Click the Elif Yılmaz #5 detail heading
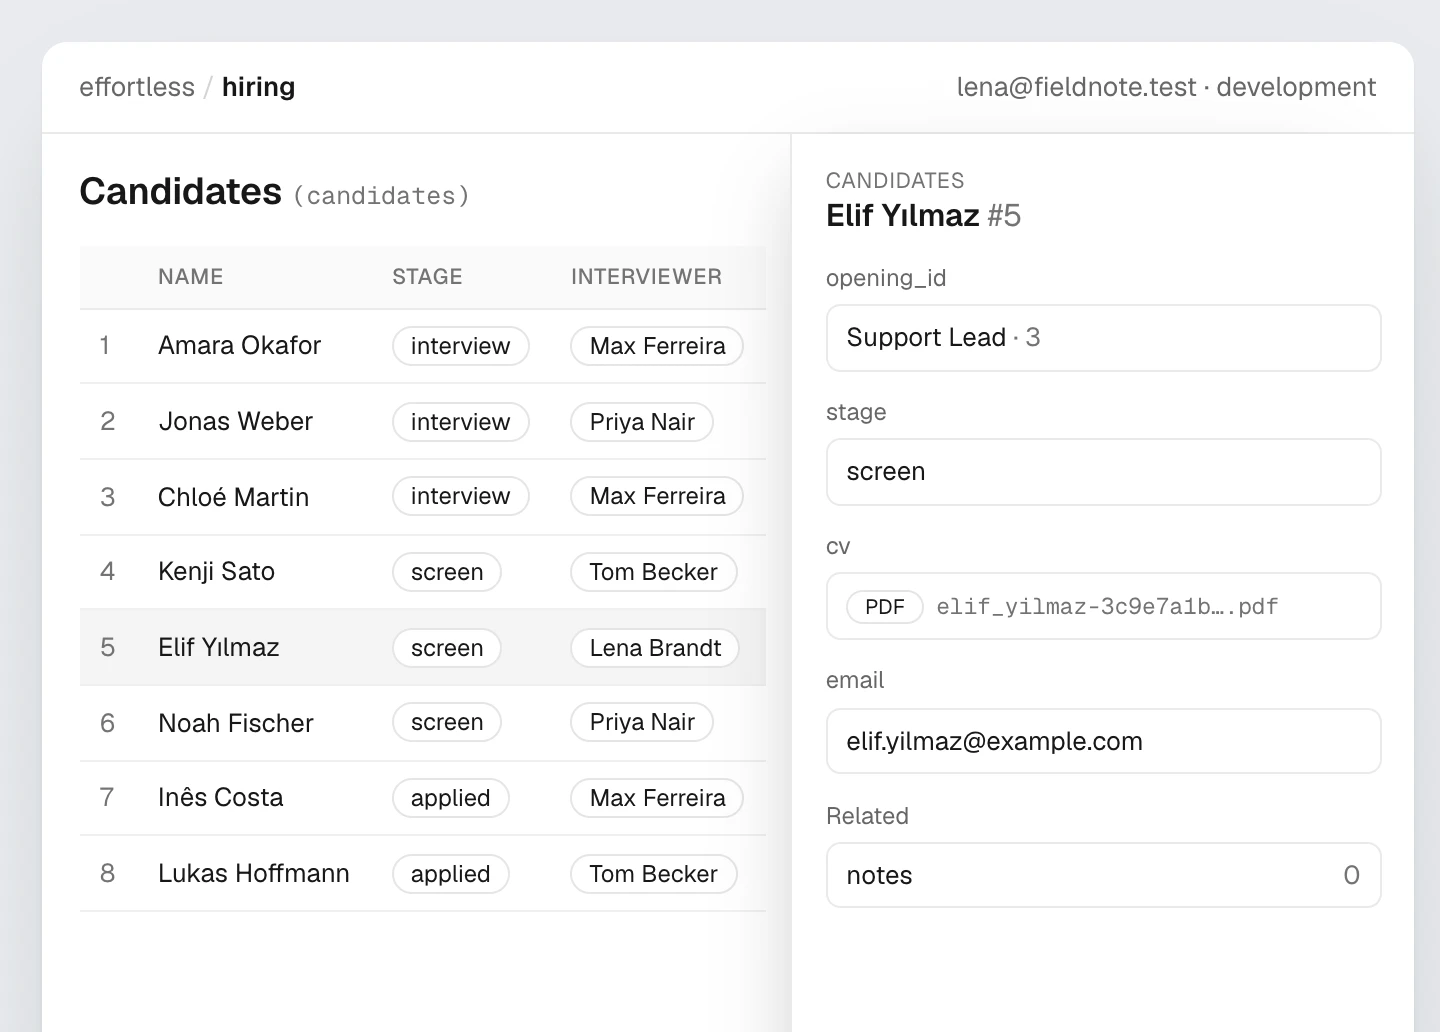 click(x=923, y=216)
